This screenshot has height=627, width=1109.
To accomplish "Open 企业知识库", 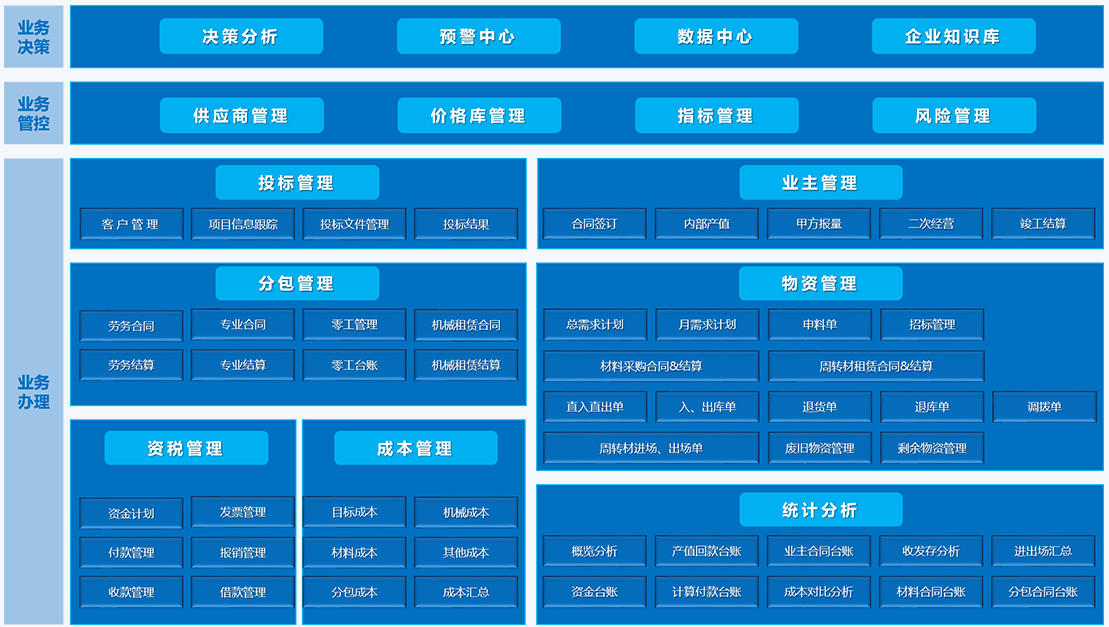I will click(953, 37).
